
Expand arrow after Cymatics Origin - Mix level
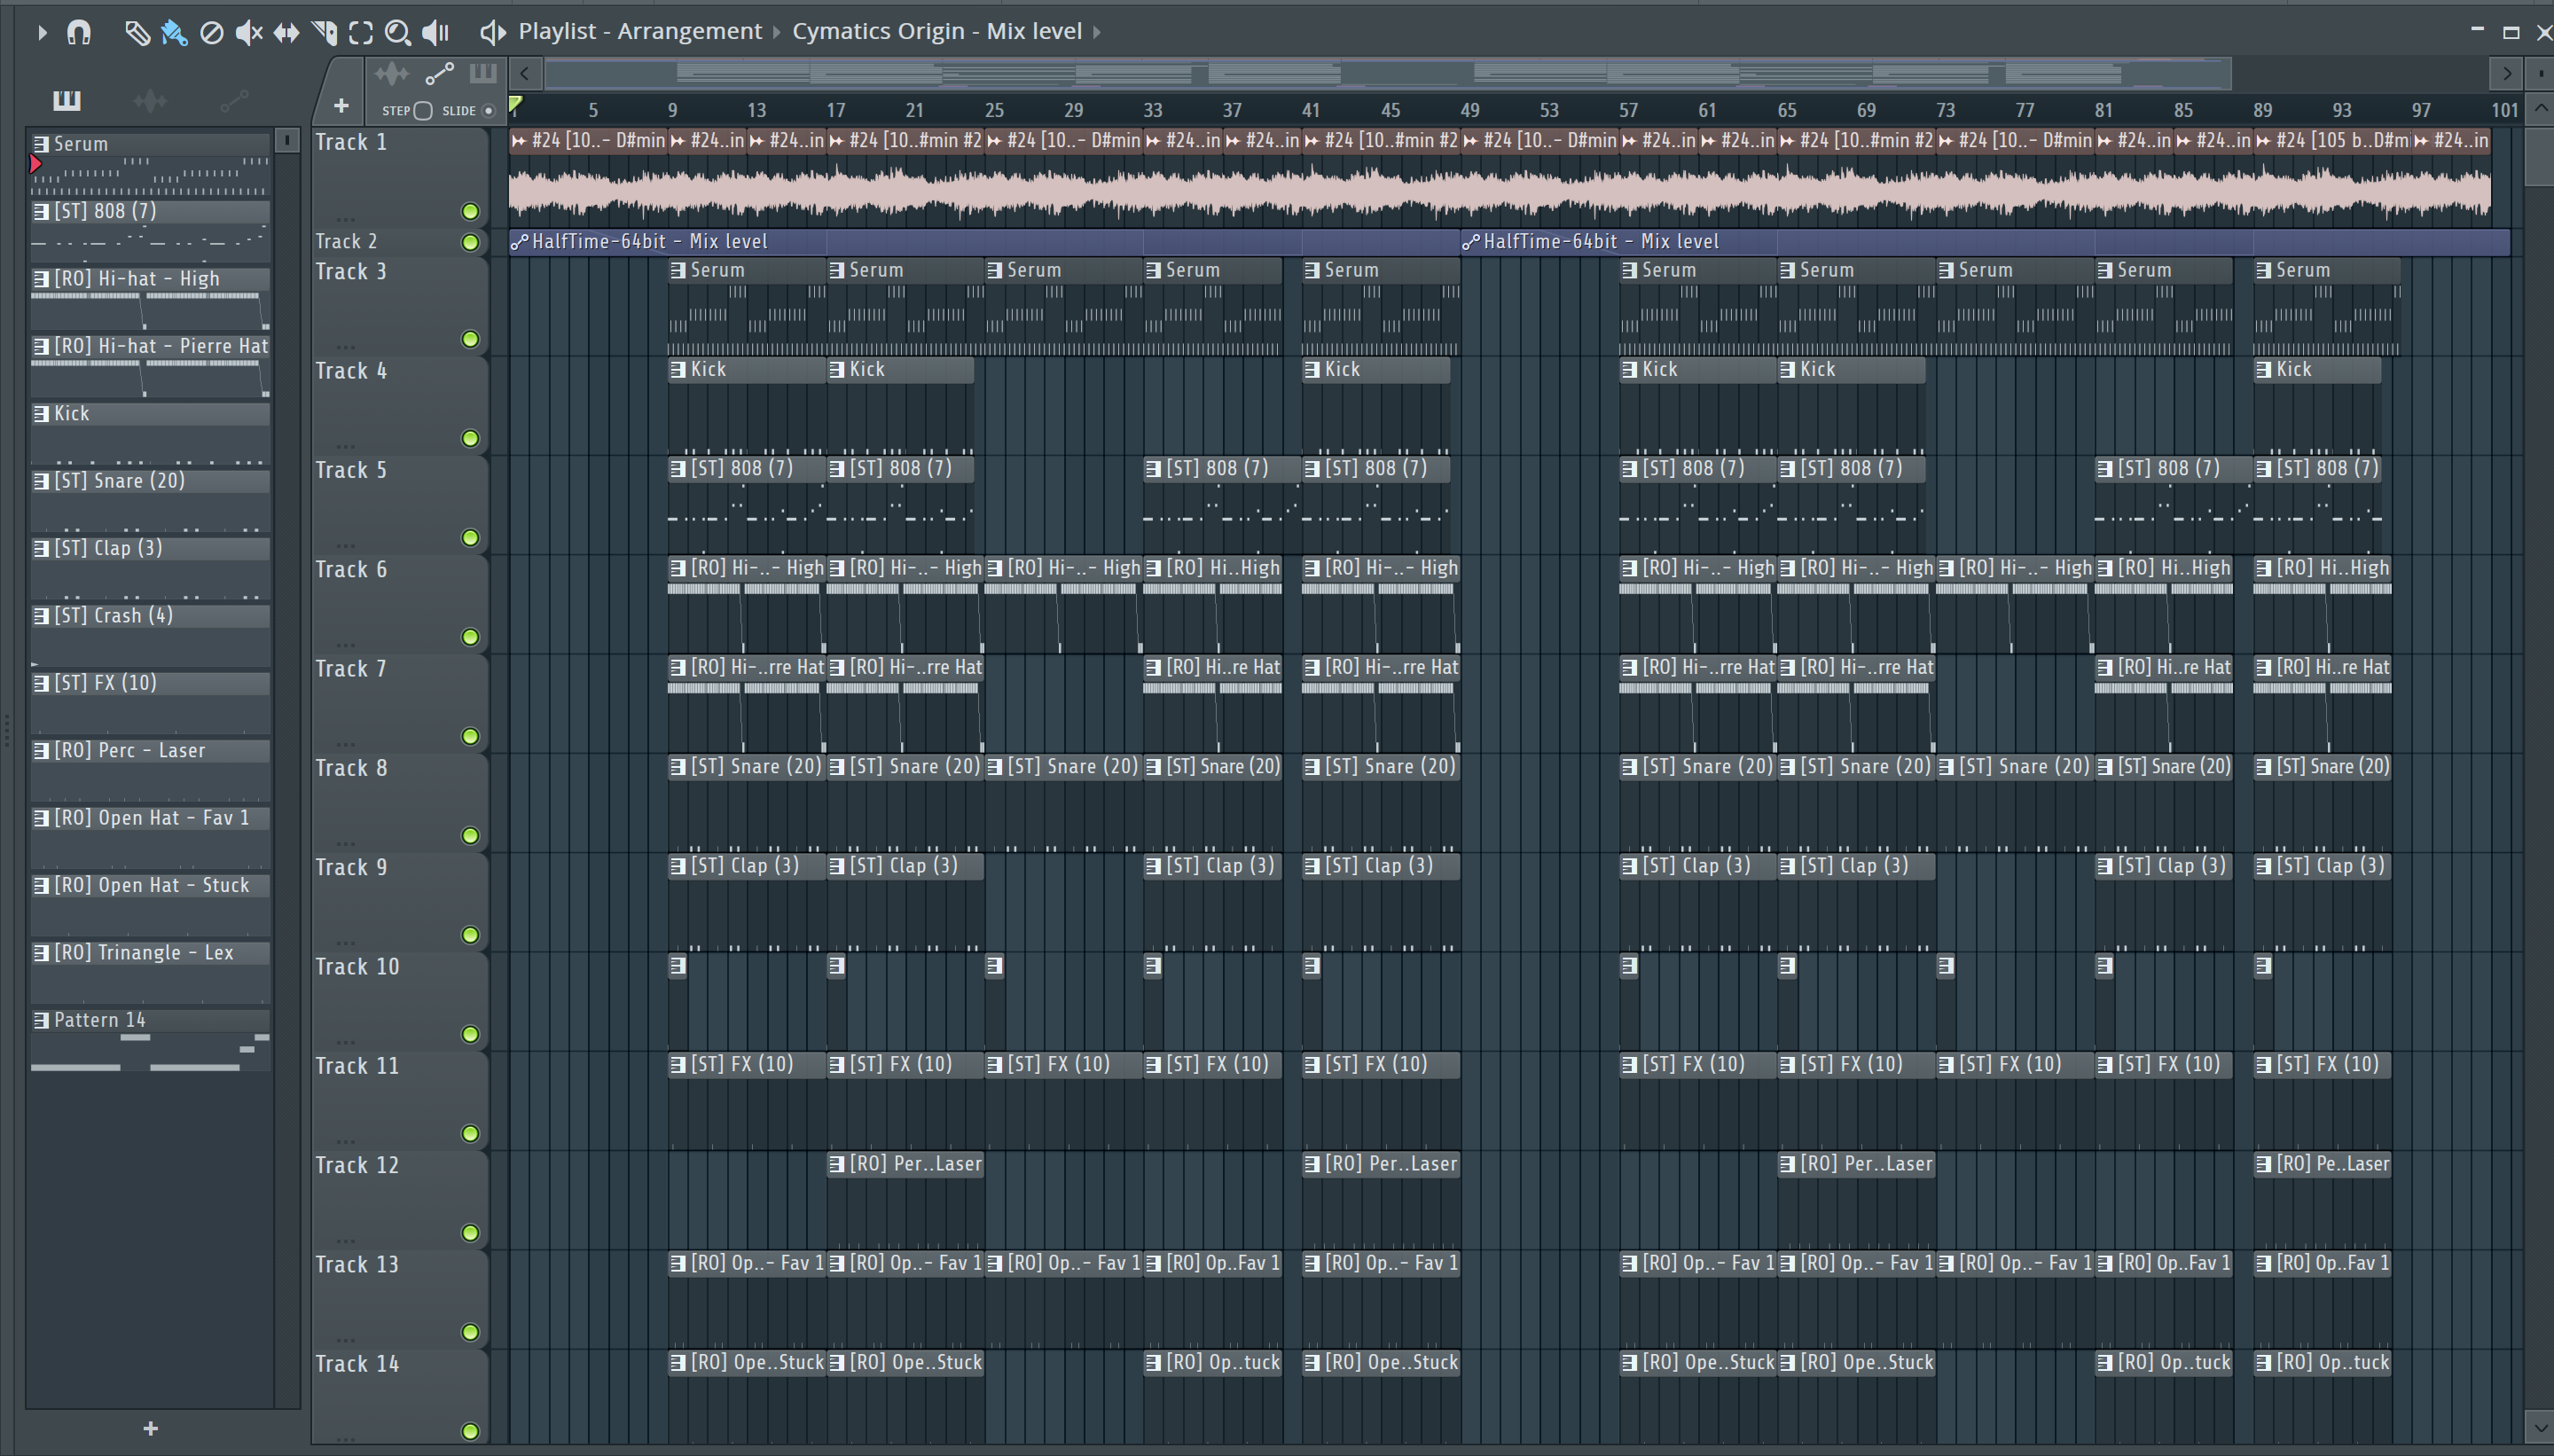pyautogui.click(x=1097, y=32)
